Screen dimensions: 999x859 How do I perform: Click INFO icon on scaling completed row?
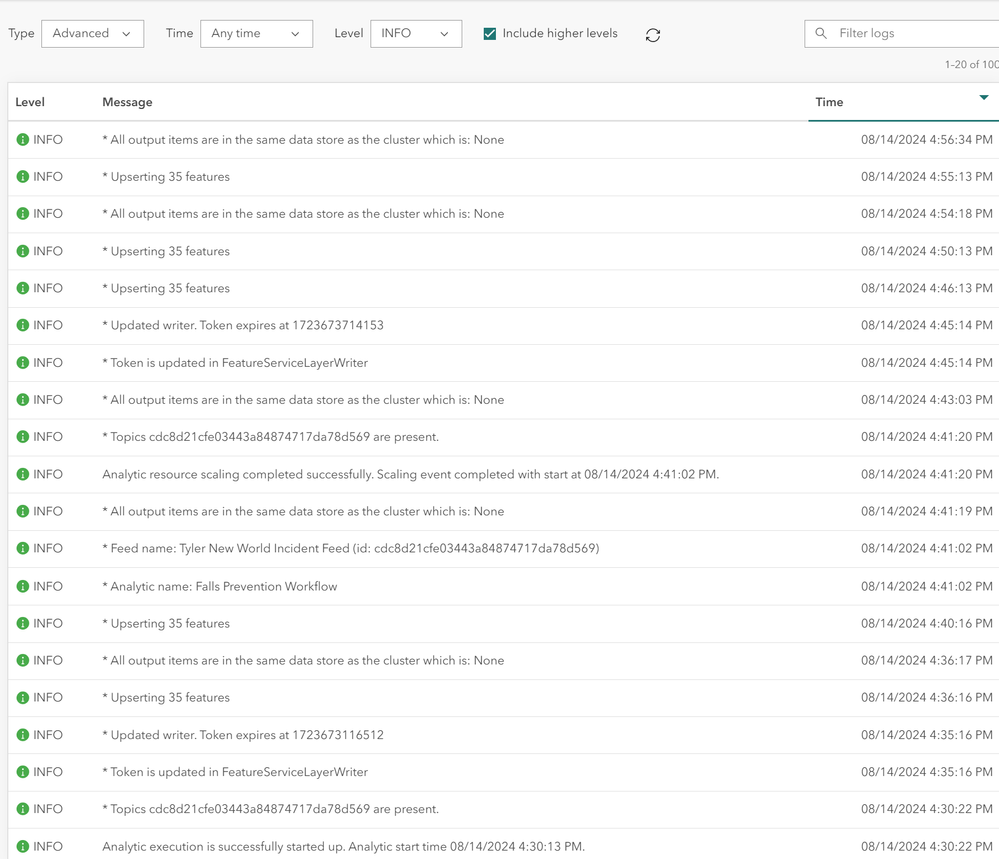point(23,475)
